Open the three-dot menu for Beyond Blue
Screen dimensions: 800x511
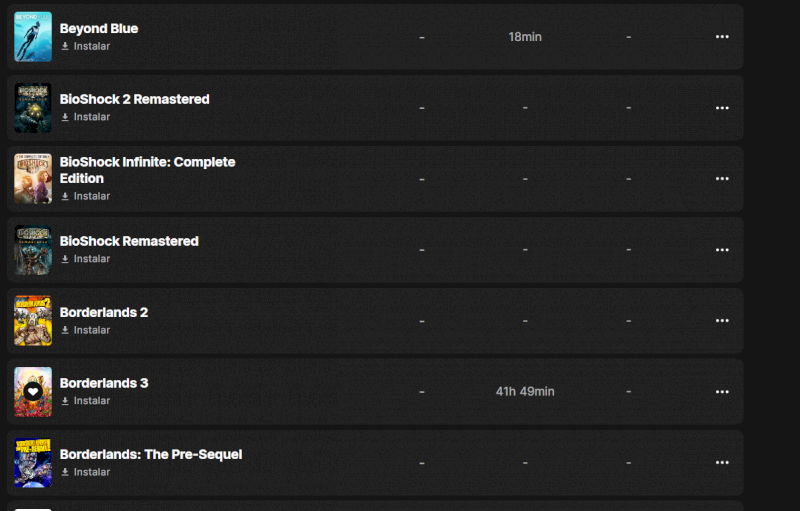(x=722, y=37)
